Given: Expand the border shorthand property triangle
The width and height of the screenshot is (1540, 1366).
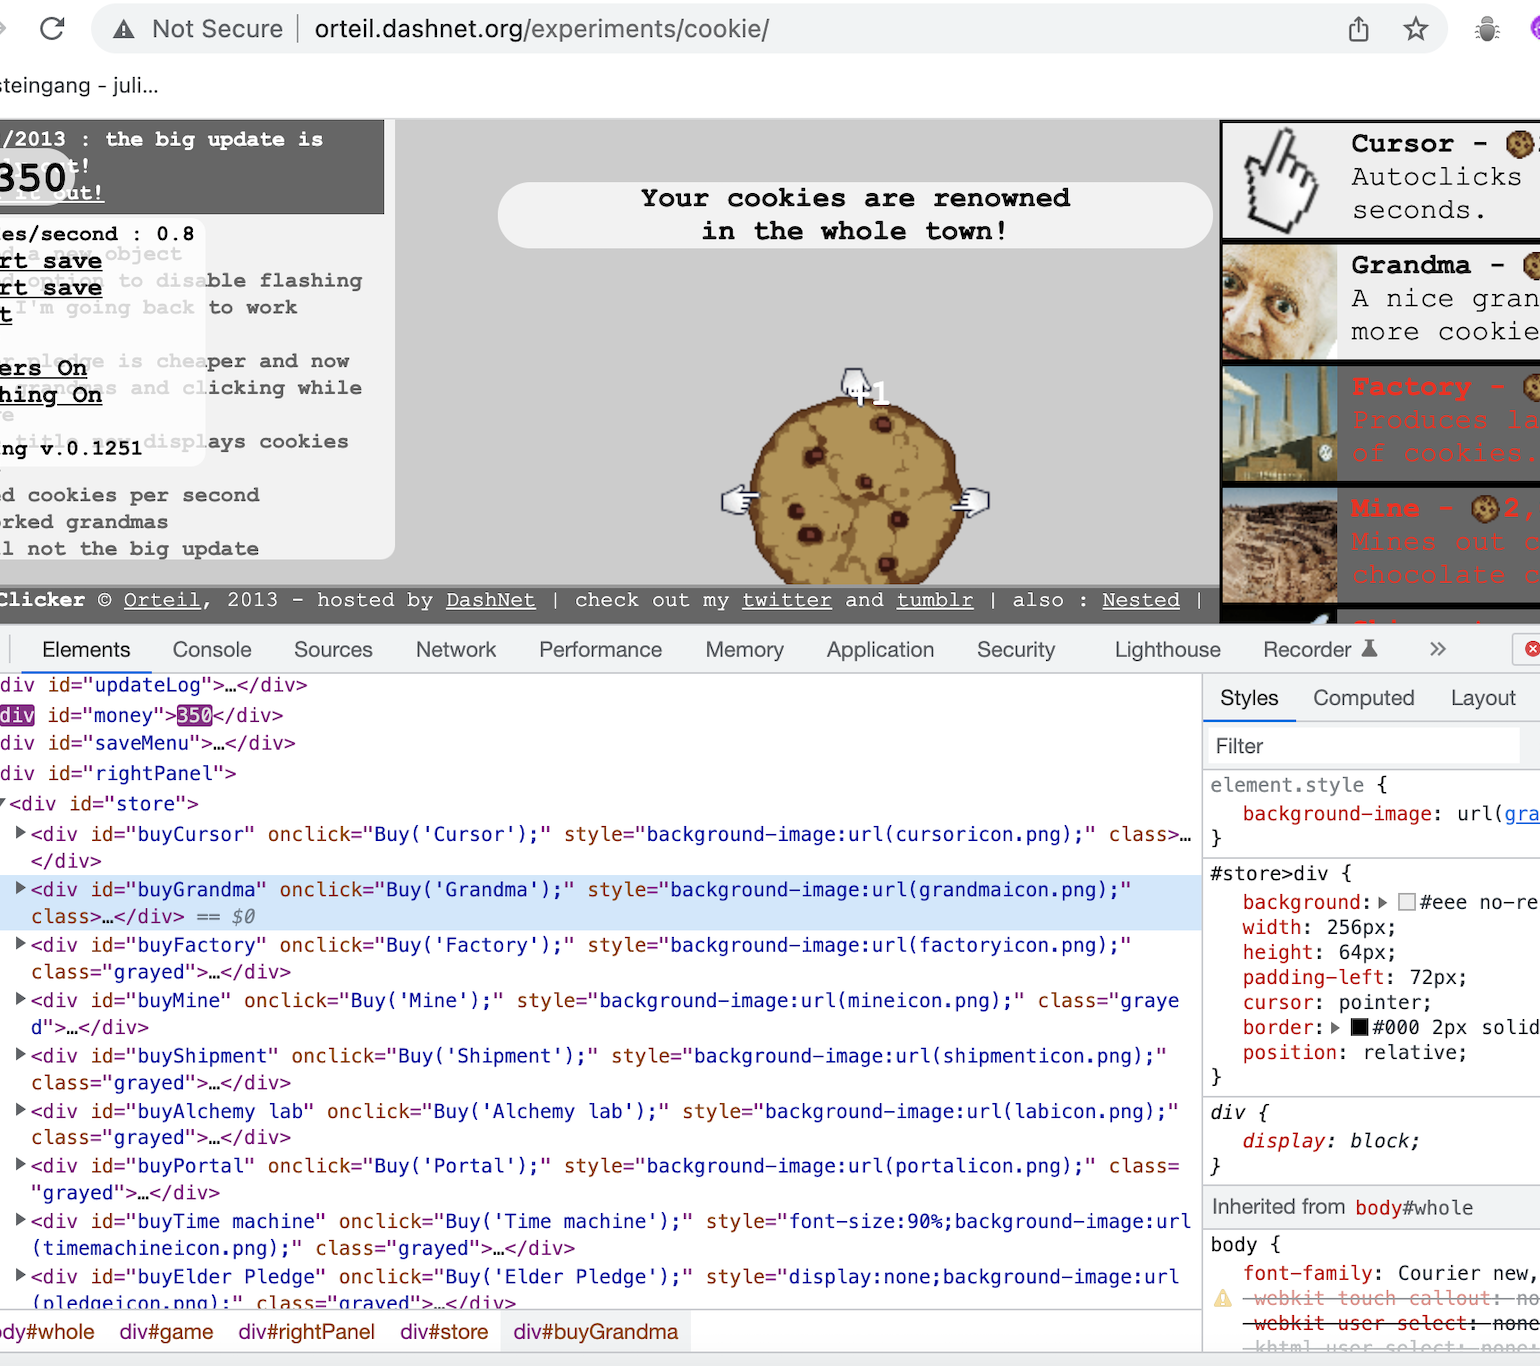Looking at the screenshot, I should coord(1335,1027).
